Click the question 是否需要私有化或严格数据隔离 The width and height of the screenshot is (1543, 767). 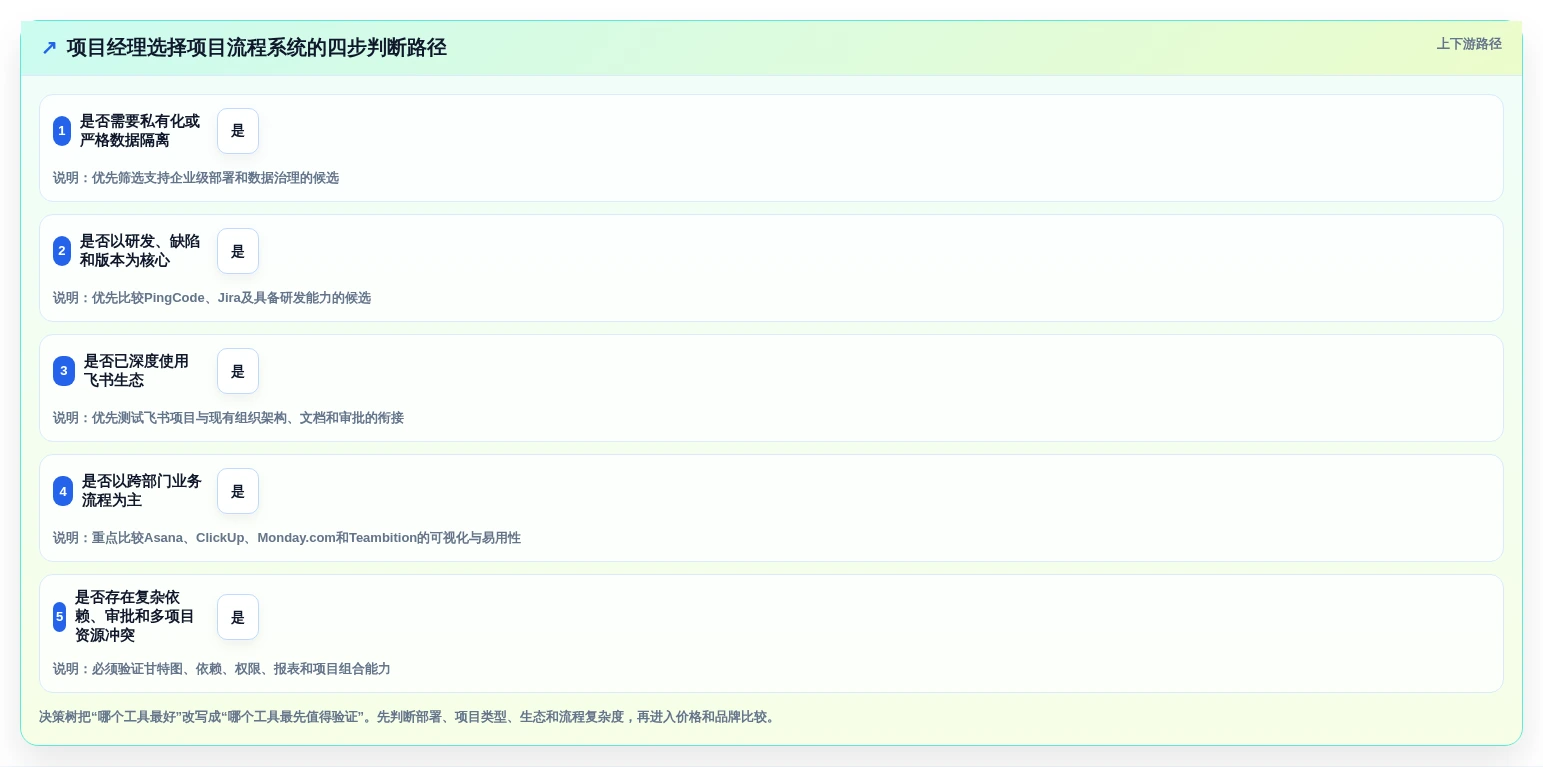140,131
